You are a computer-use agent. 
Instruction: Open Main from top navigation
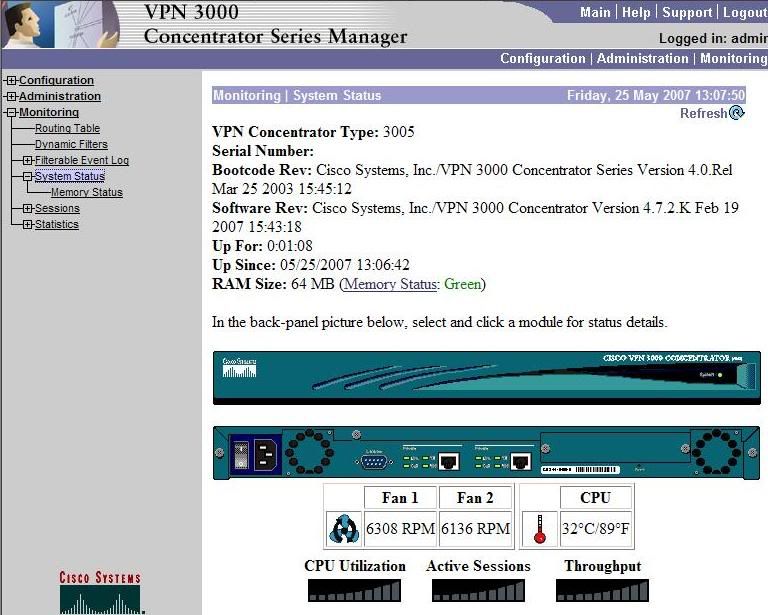(x=595, y=12)
